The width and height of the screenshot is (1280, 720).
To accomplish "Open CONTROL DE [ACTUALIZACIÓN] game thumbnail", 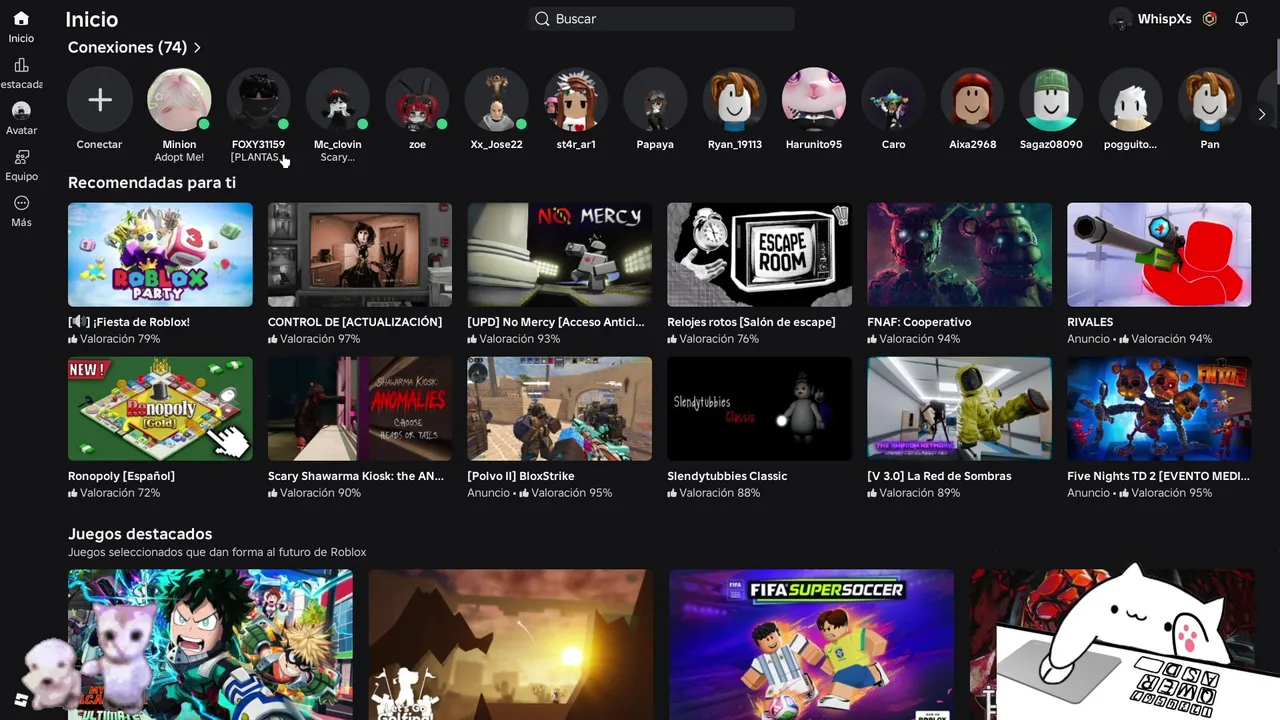I will (x=360, y=255).
